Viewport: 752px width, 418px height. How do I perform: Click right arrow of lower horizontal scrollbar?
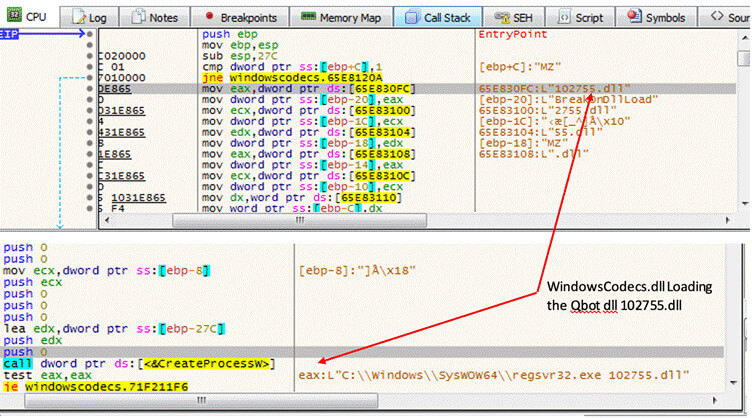(715, 400)
